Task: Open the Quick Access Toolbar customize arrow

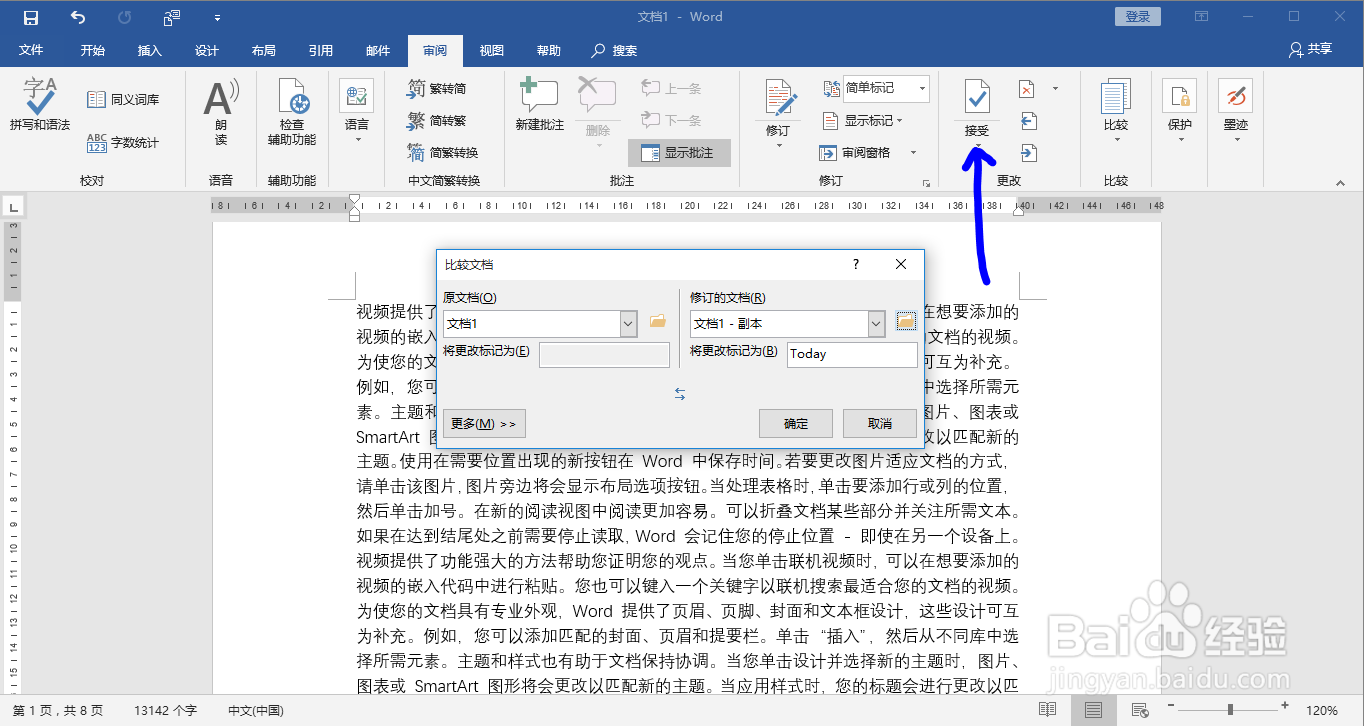Action: point(217,18)
